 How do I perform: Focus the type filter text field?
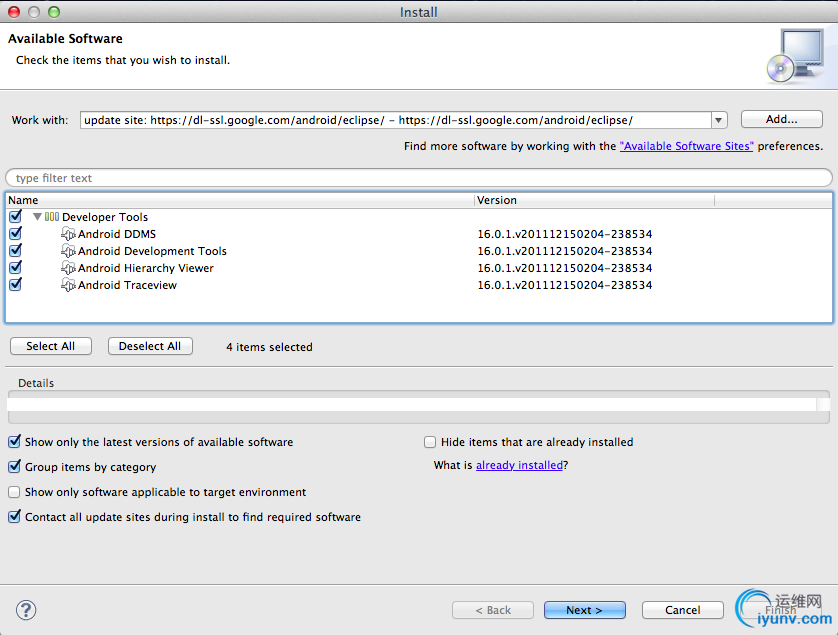click(420, 178)
